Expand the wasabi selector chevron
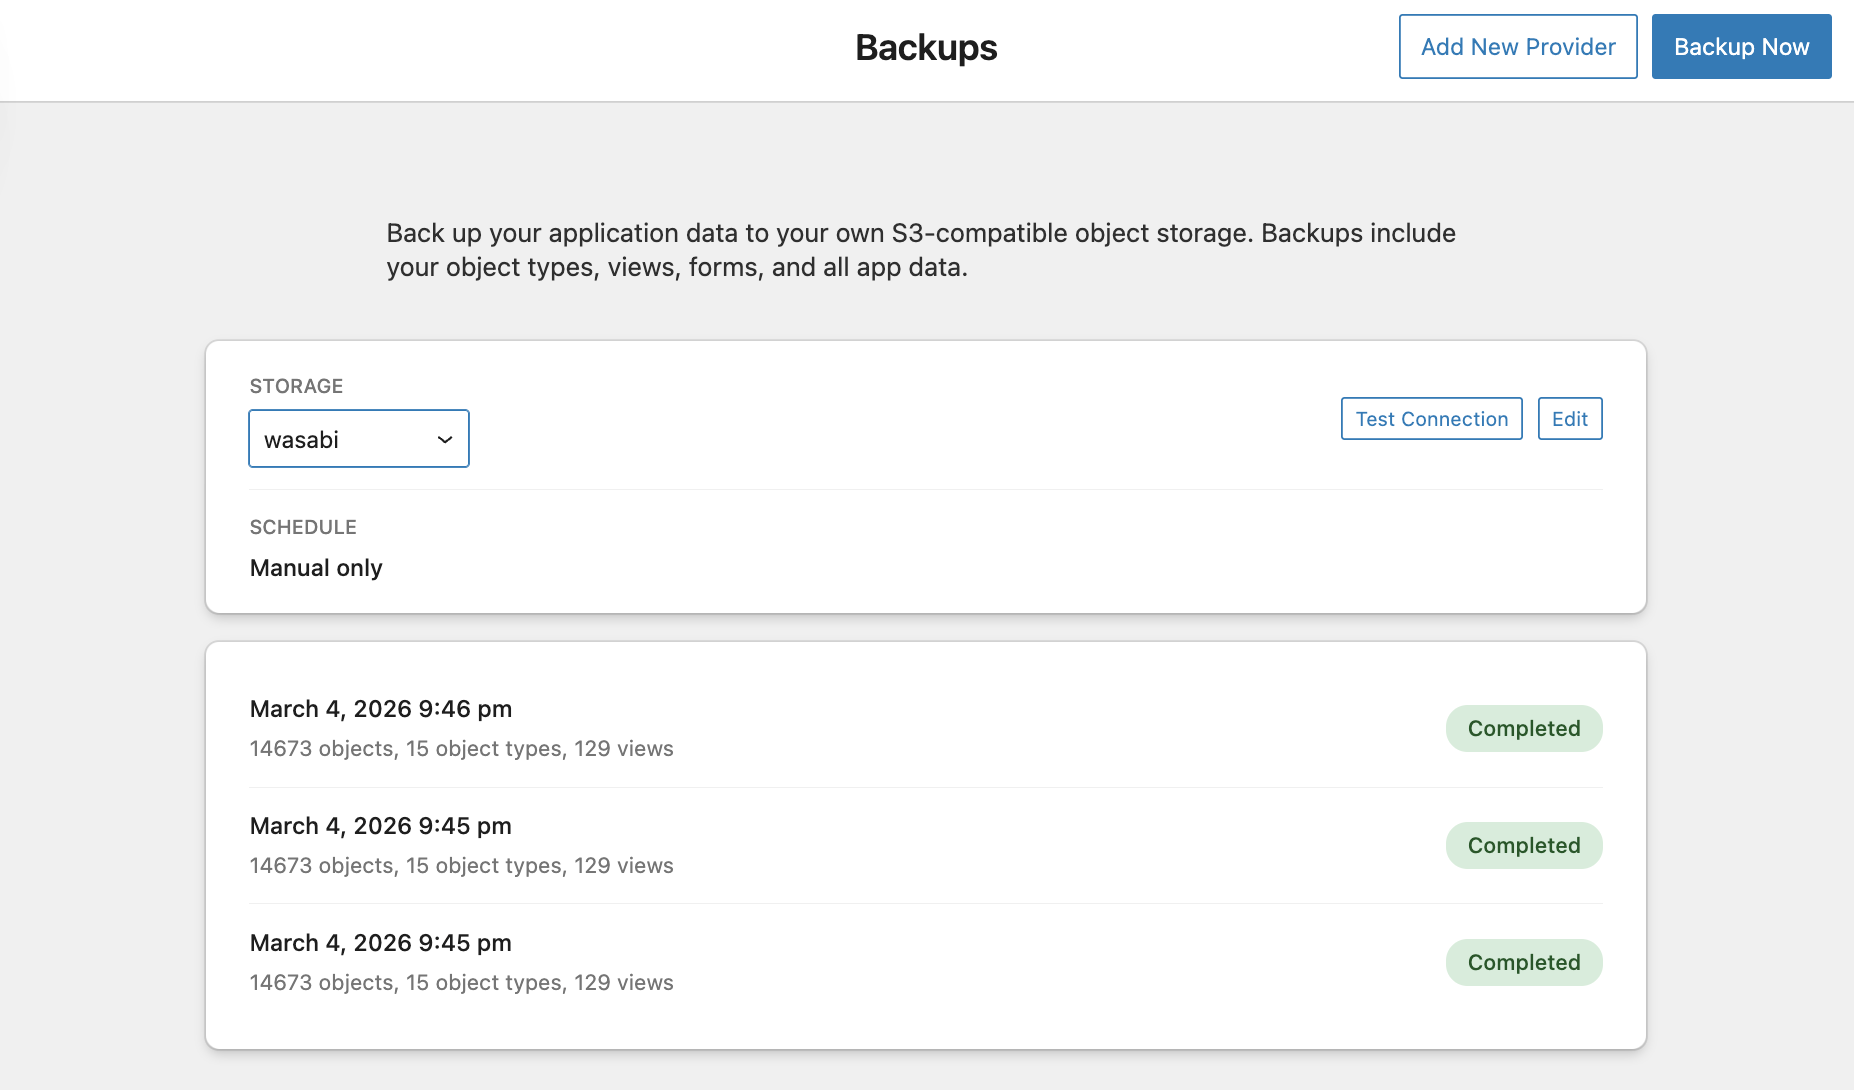Viewport: 1854px width, 1090px height. 443,438
